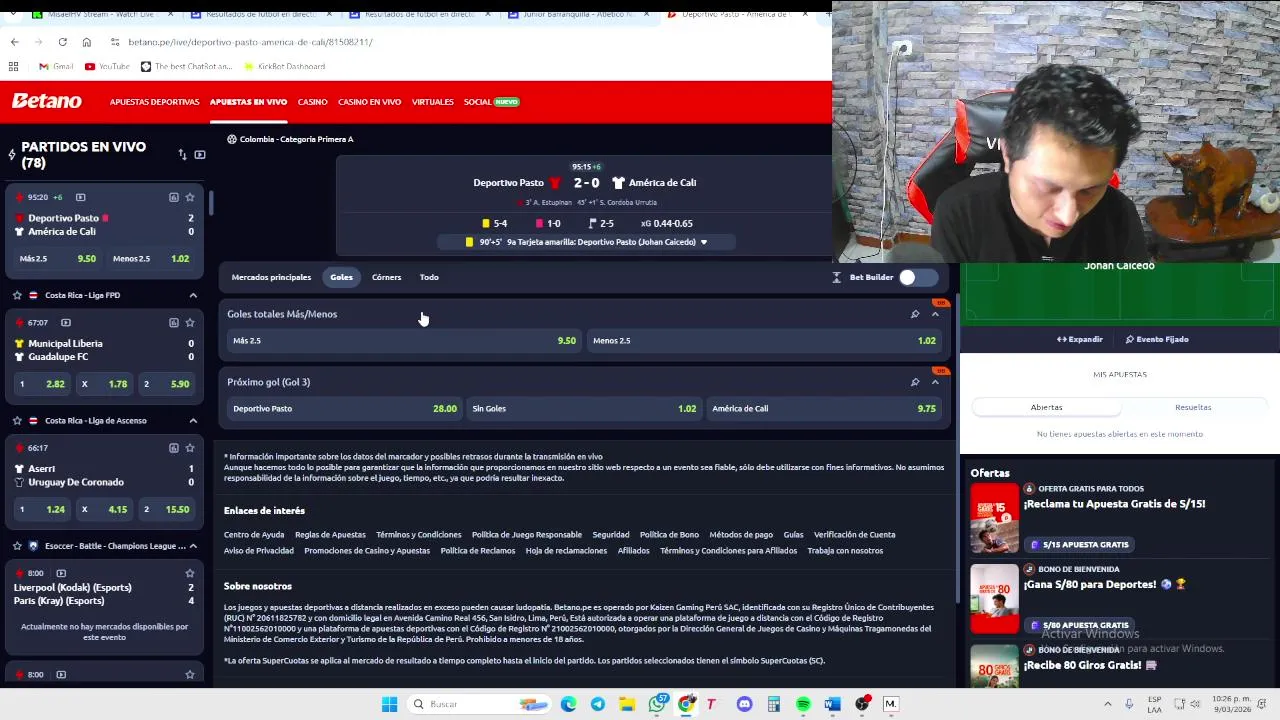Click Evento Fijado button
The image size is (1280, 720).
(1157, 339)
